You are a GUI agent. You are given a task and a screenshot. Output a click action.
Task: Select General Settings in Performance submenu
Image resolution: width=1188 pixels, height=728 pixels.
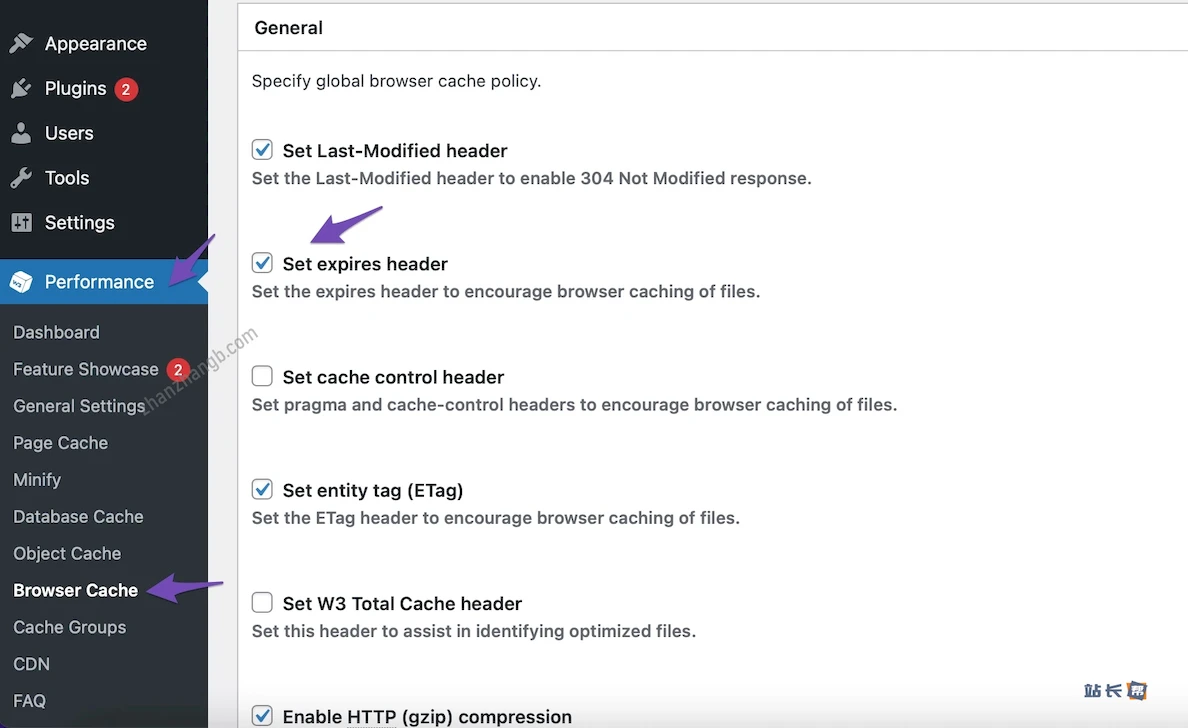pos(79,406)
